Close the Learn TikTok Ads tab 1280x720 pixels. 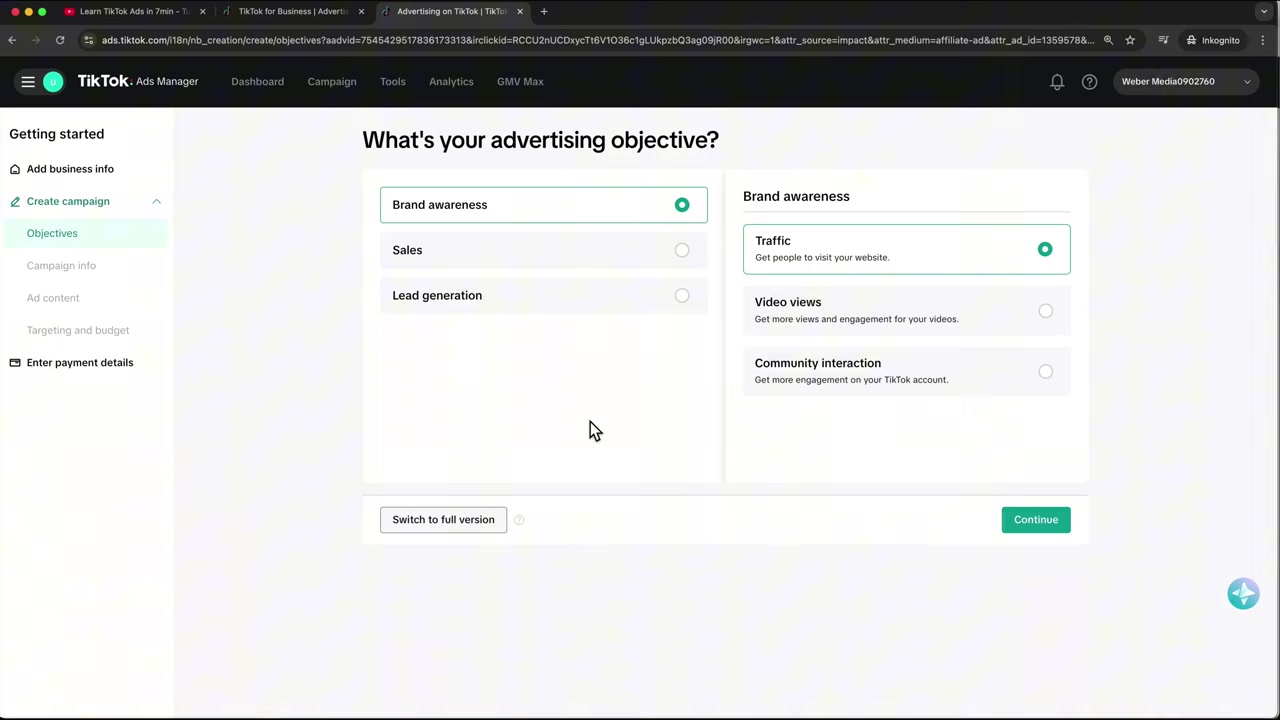pos(203,11)
